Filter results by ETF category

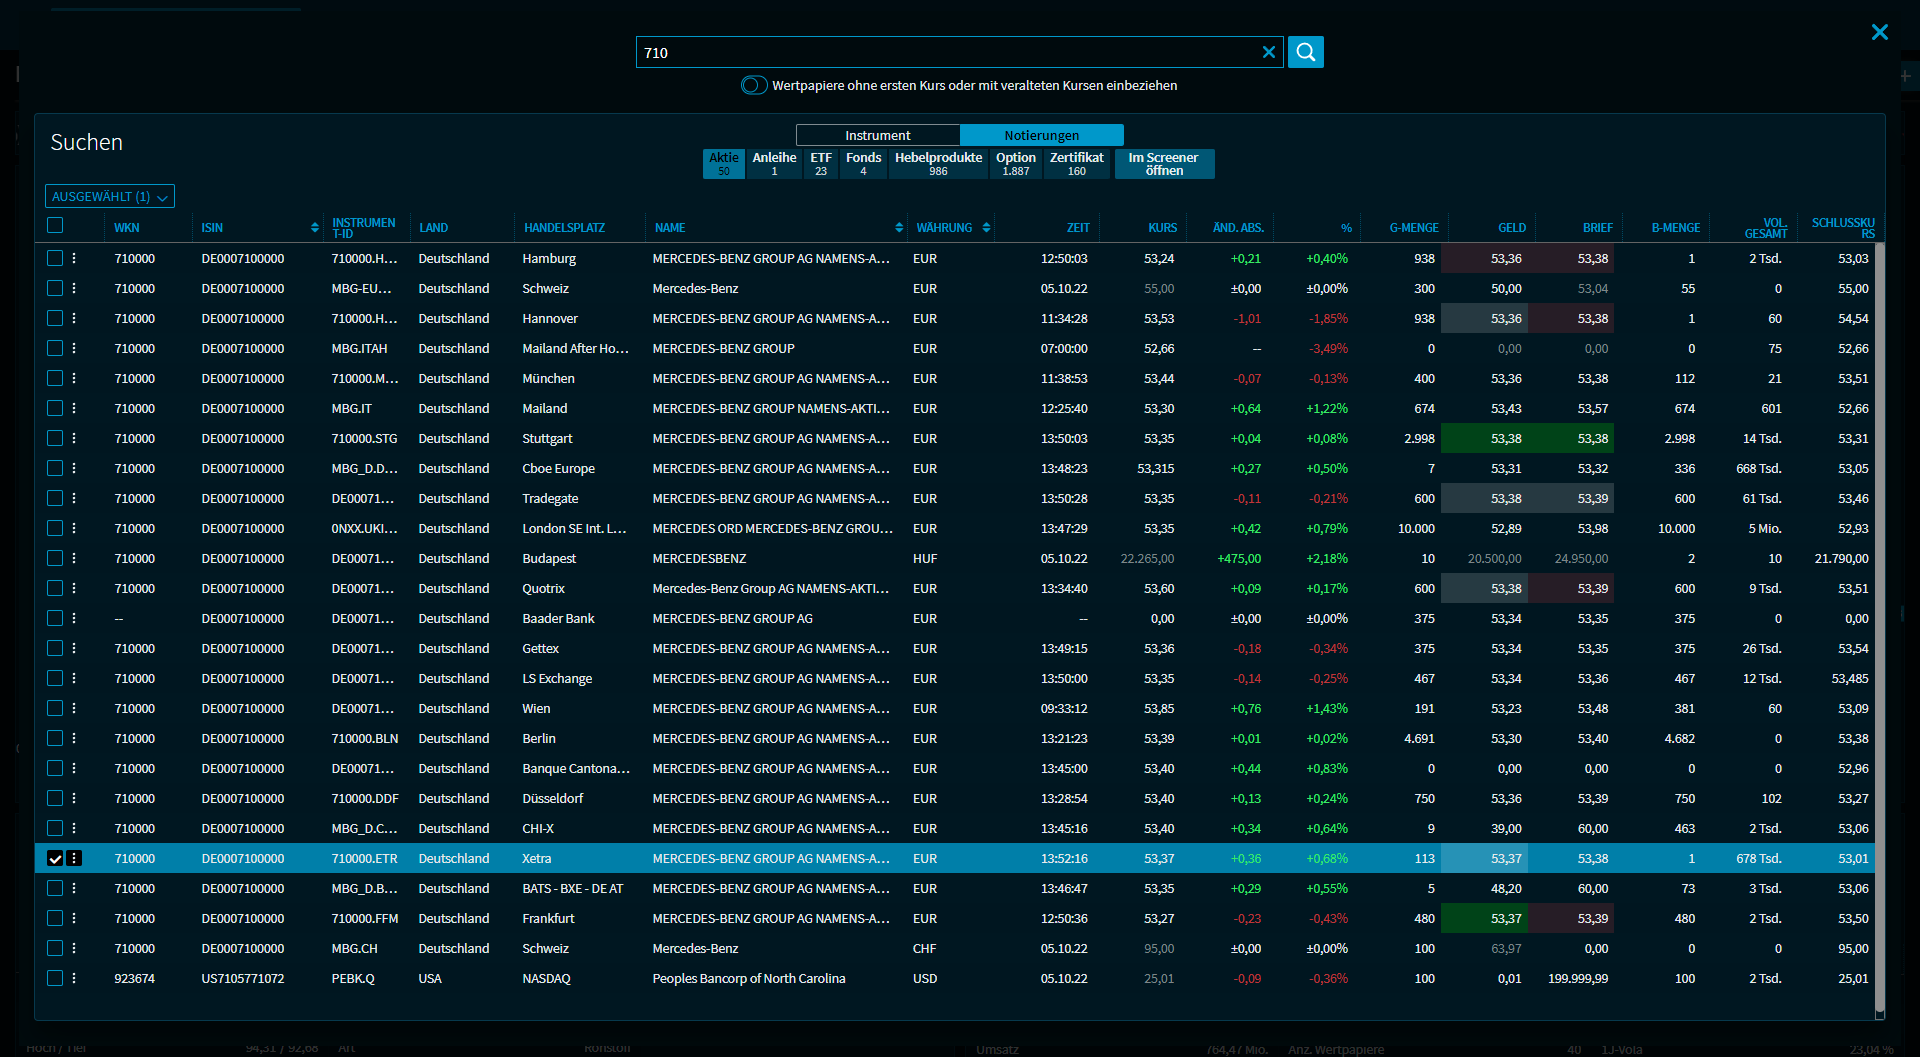820,164
